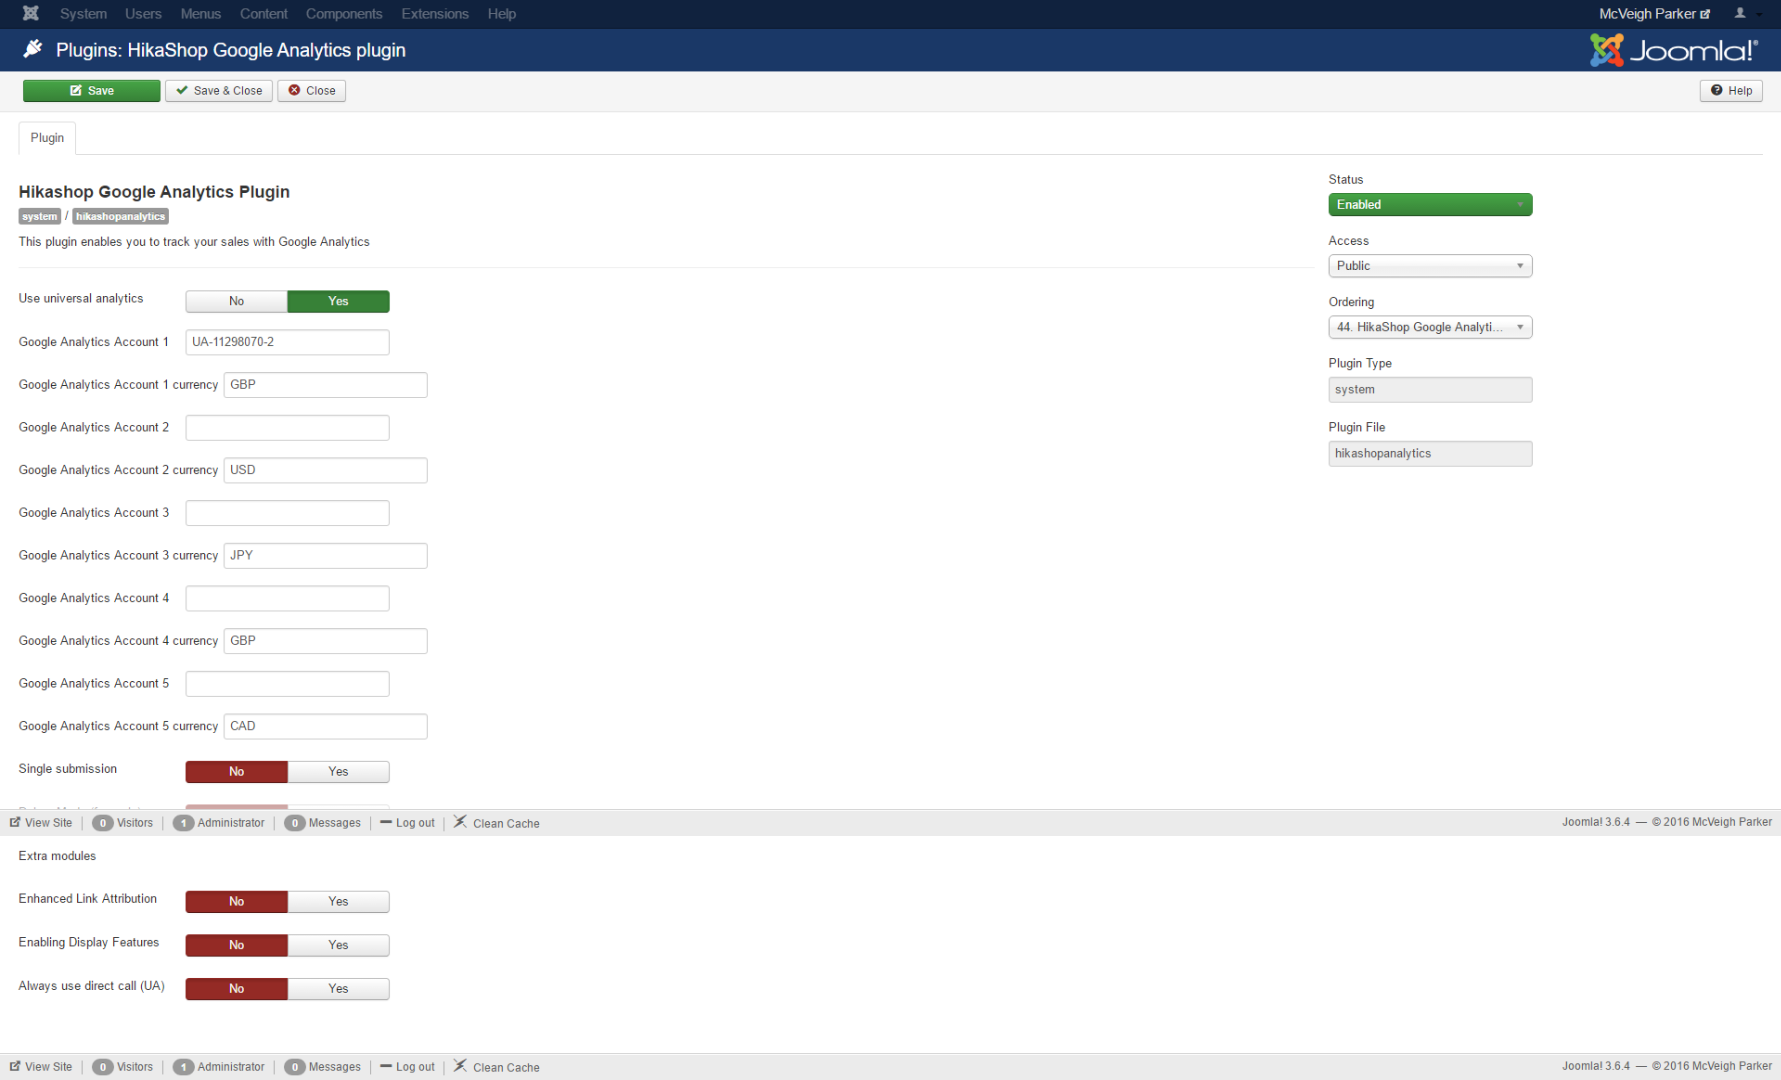Click the Google Analytics Account 2 field

coord(288,428)
